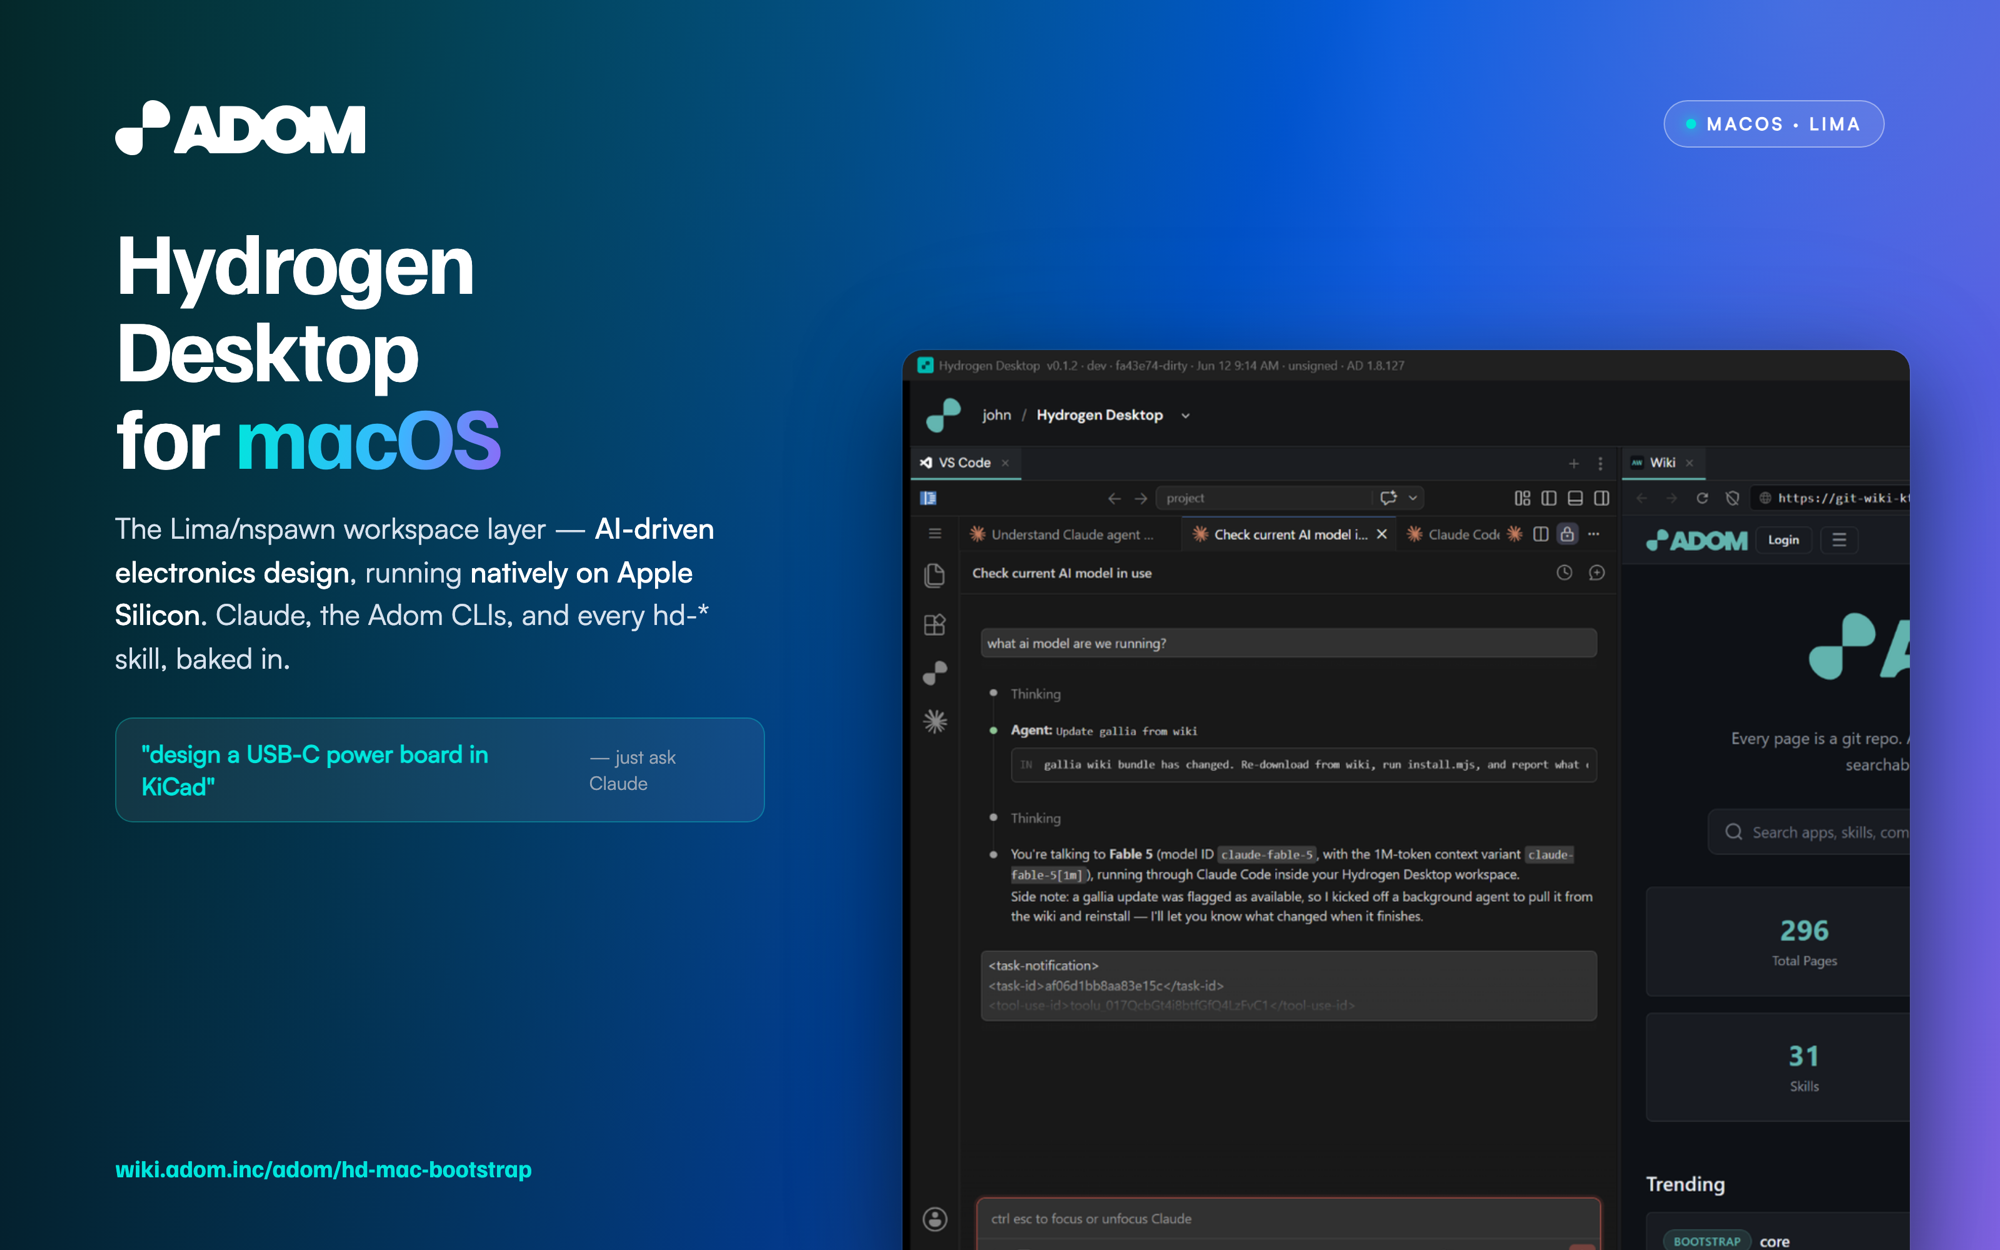The width and height of the screenshot is (2000, 1250).
Task: Add a new pane tab with plus
Action: tap(1573, 463)
